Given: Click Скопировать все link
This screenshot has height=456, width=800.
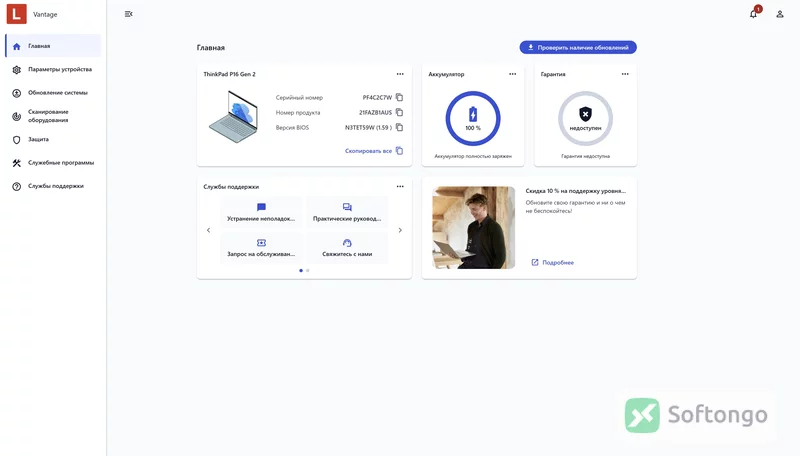Looking at the screenshot, I should 373,151.
